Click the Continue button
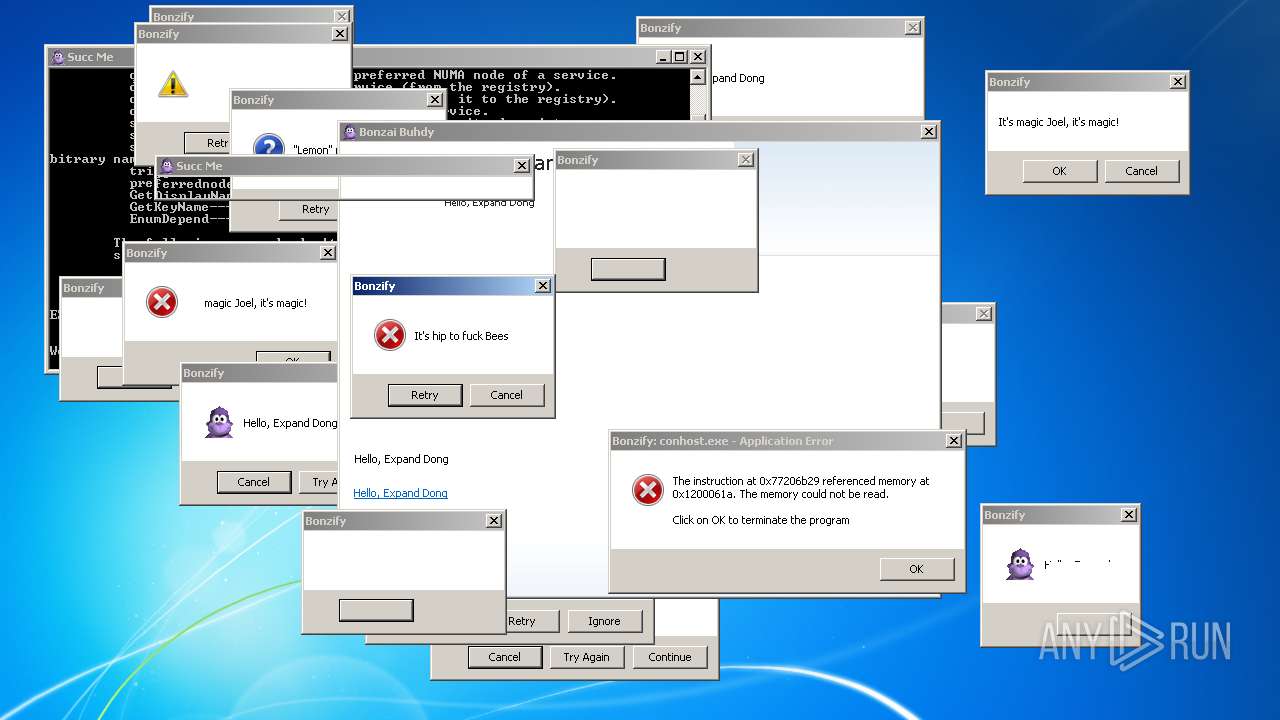This screenshot has width=1280, height=720. tap(670, 657)
